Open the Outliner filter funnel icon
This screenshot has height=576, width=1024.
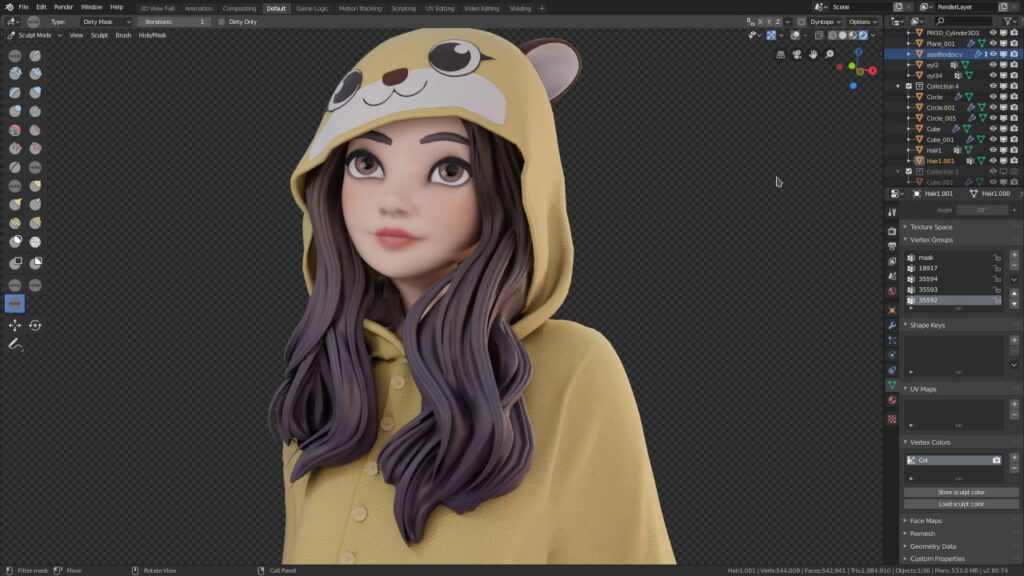(x=1008, y=22)
